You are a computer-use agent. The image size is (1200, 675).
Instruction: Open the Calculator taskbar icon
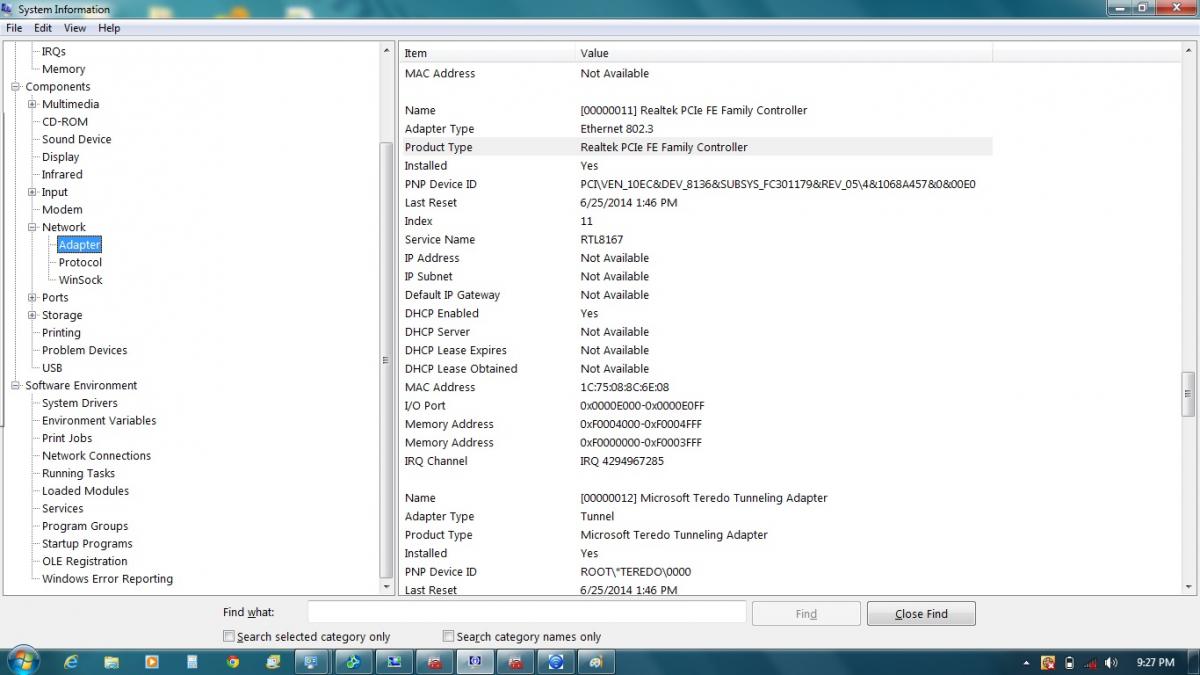pos(192,662)
